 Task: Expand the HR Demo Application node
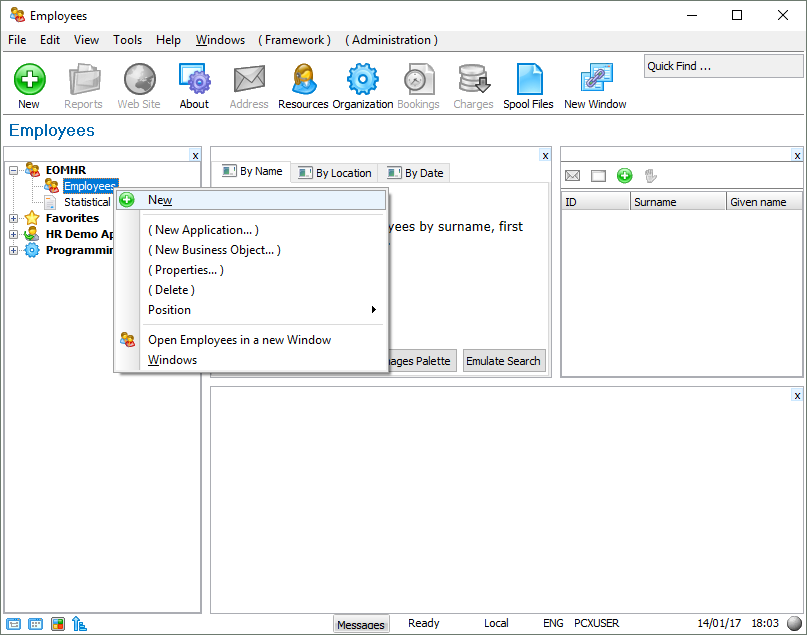[14, 234]
